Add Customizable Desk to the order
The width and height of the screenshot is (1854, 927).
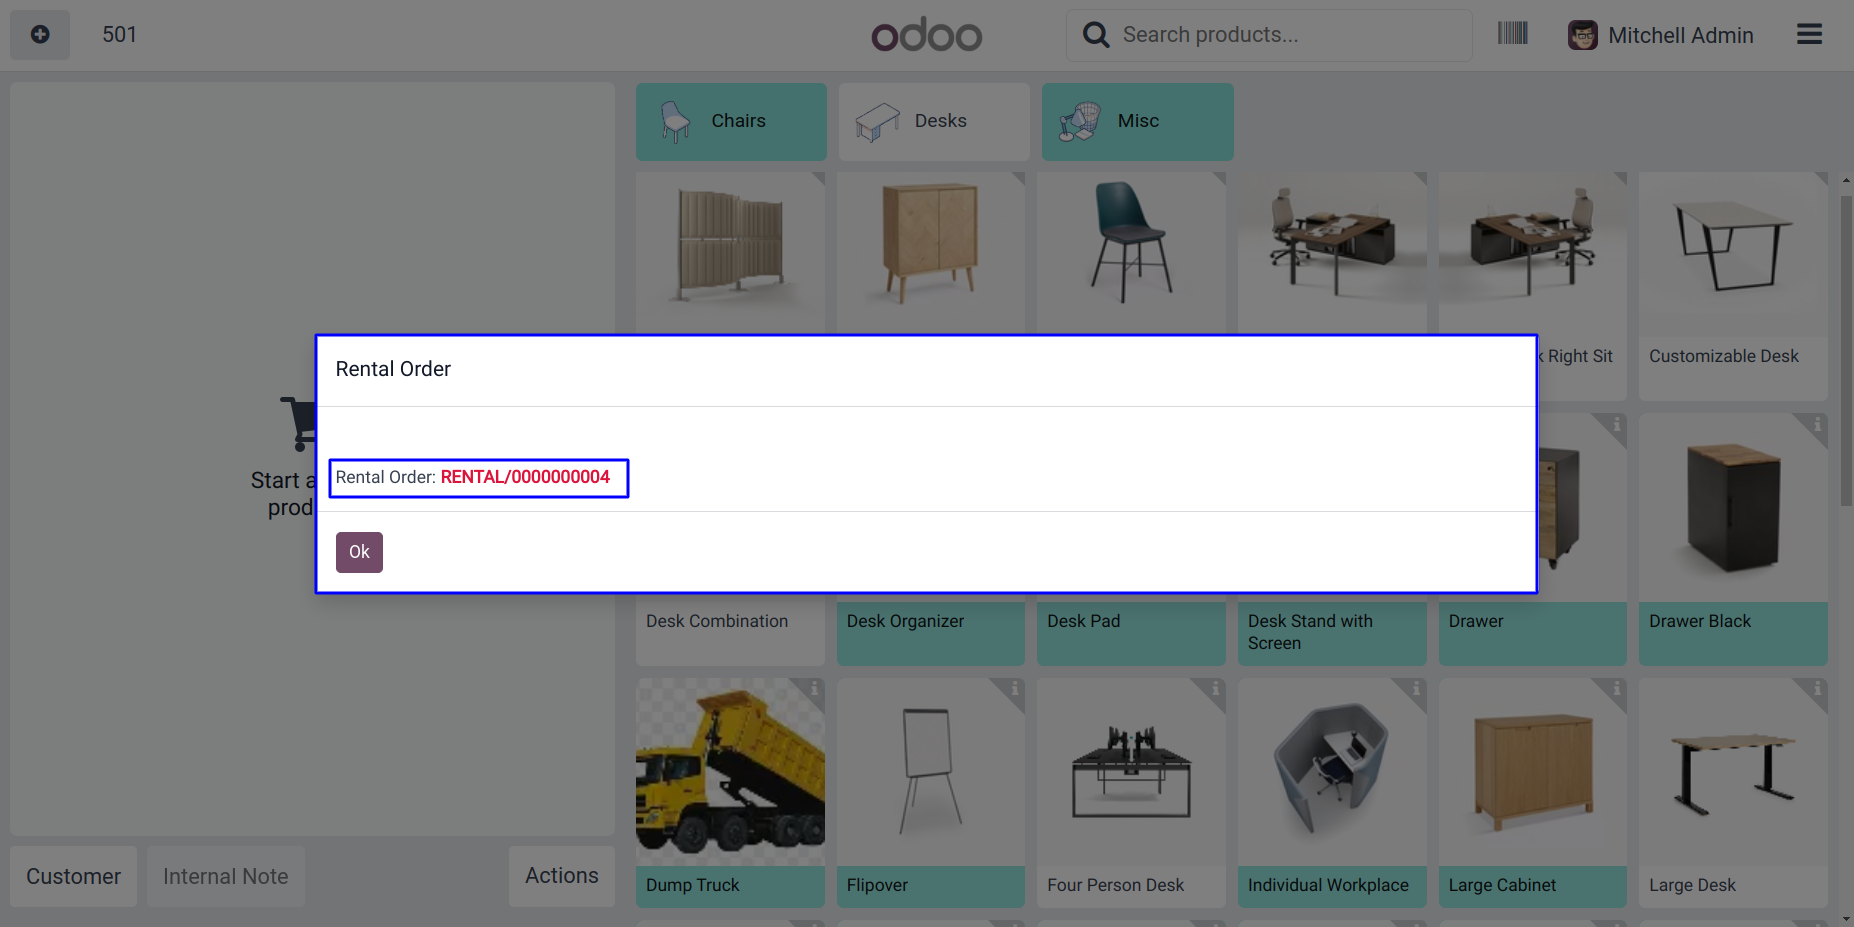tap(1733, 286)
